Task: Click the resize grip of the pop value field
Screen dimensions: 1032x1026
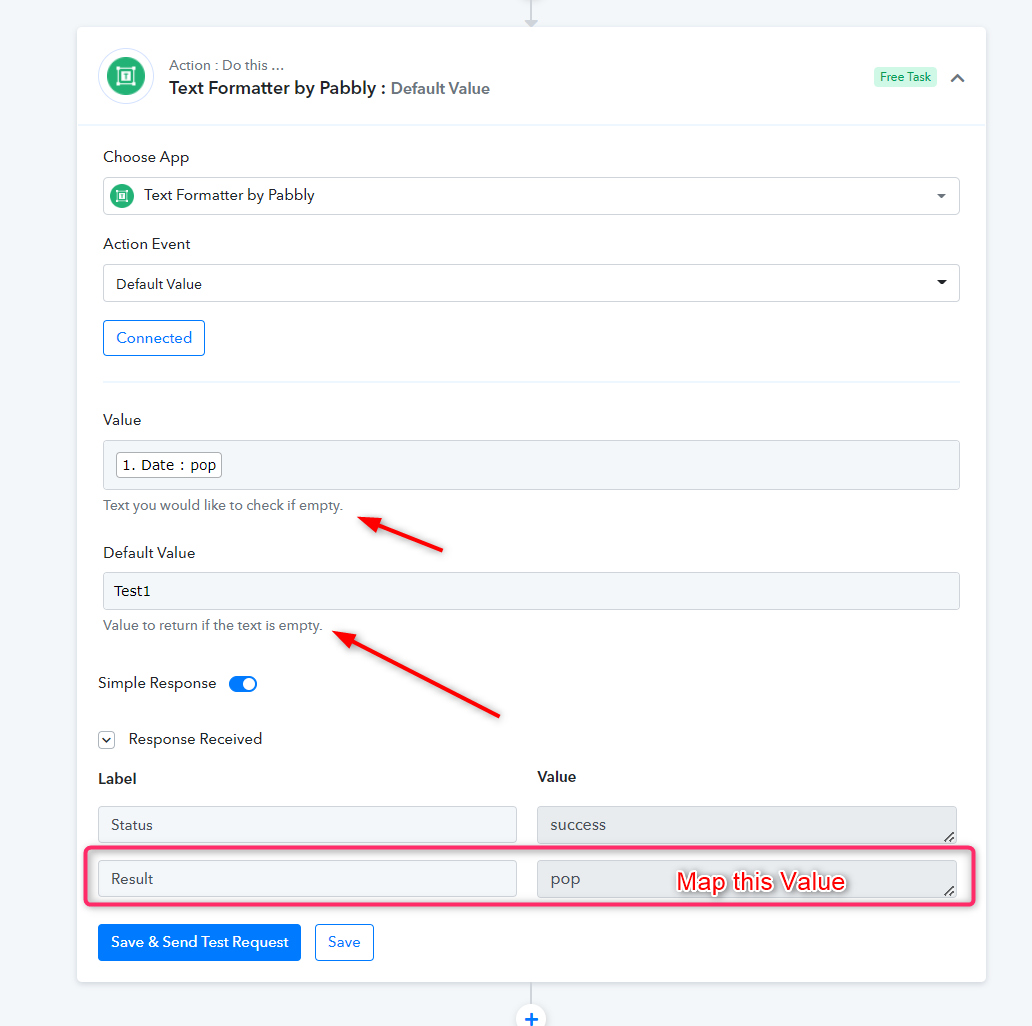Action: click(949, 890)
